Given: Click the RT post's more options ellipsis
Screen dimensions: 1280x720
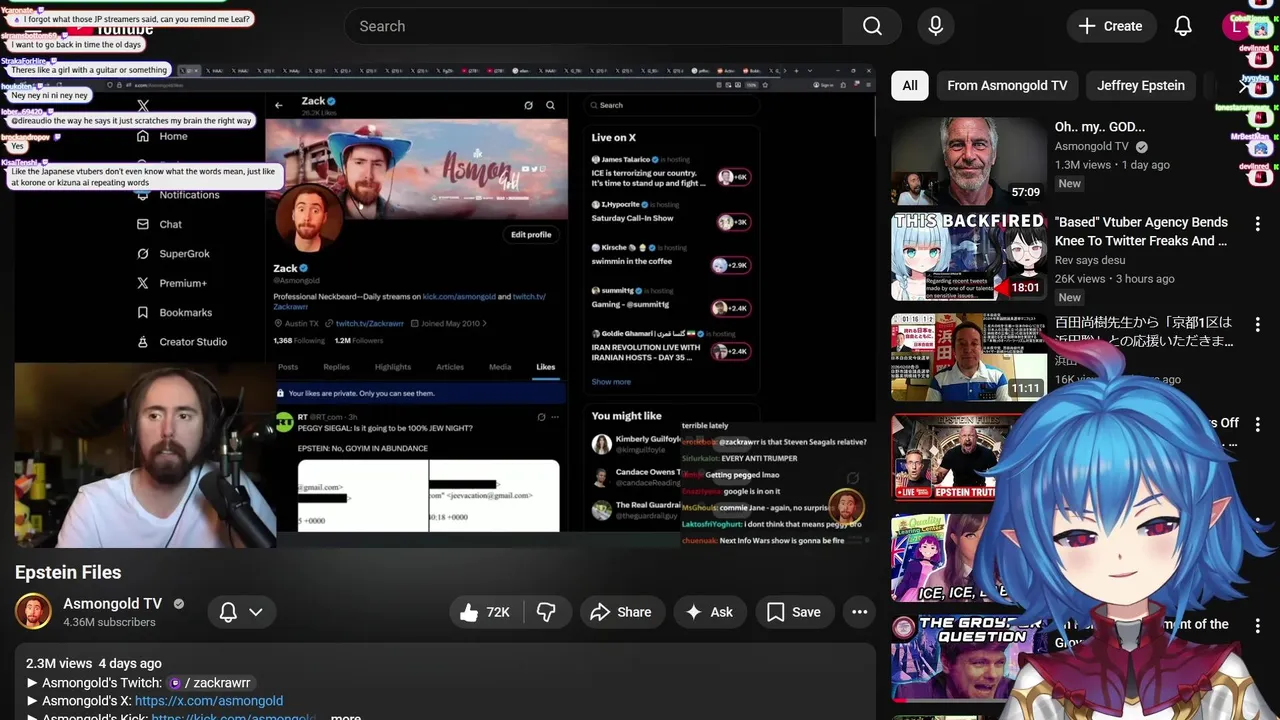Looking at the screenshot, I should click(x=555, y=417).
